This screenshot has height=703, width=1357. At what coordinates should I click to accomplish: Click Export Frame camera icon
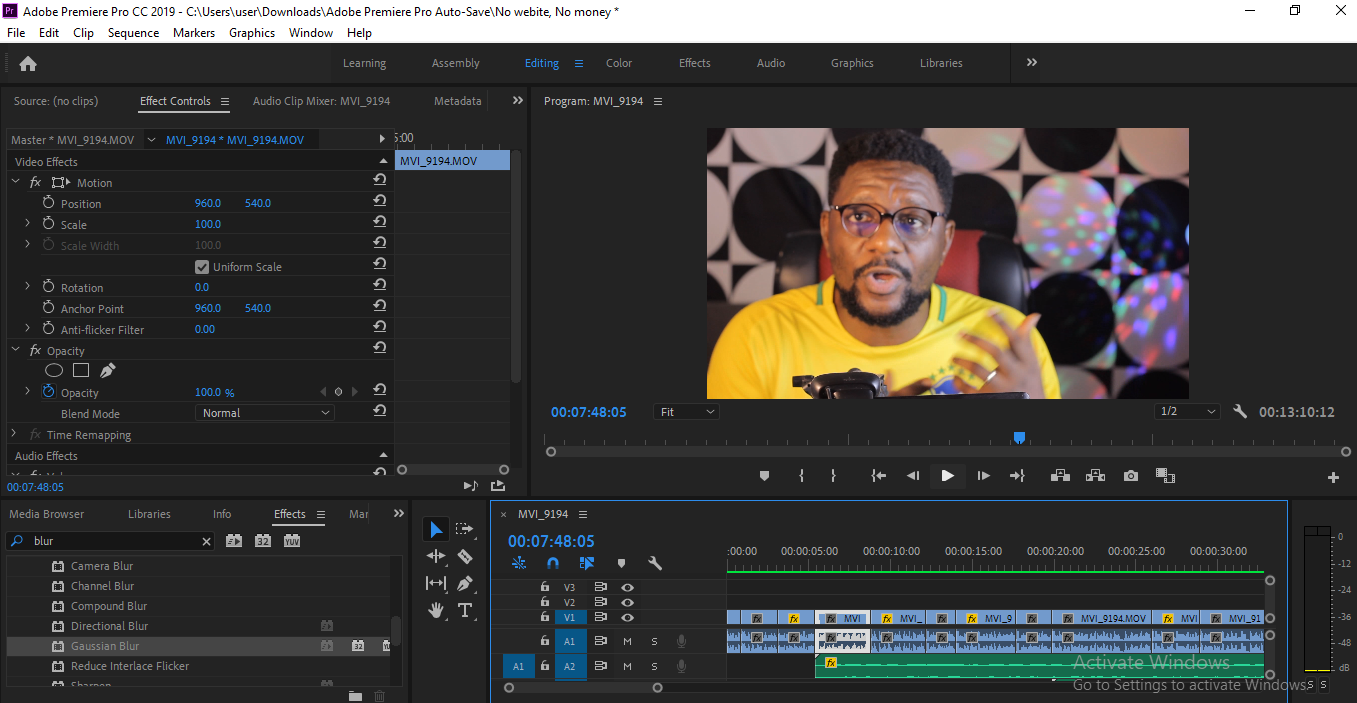[1130, 476]
